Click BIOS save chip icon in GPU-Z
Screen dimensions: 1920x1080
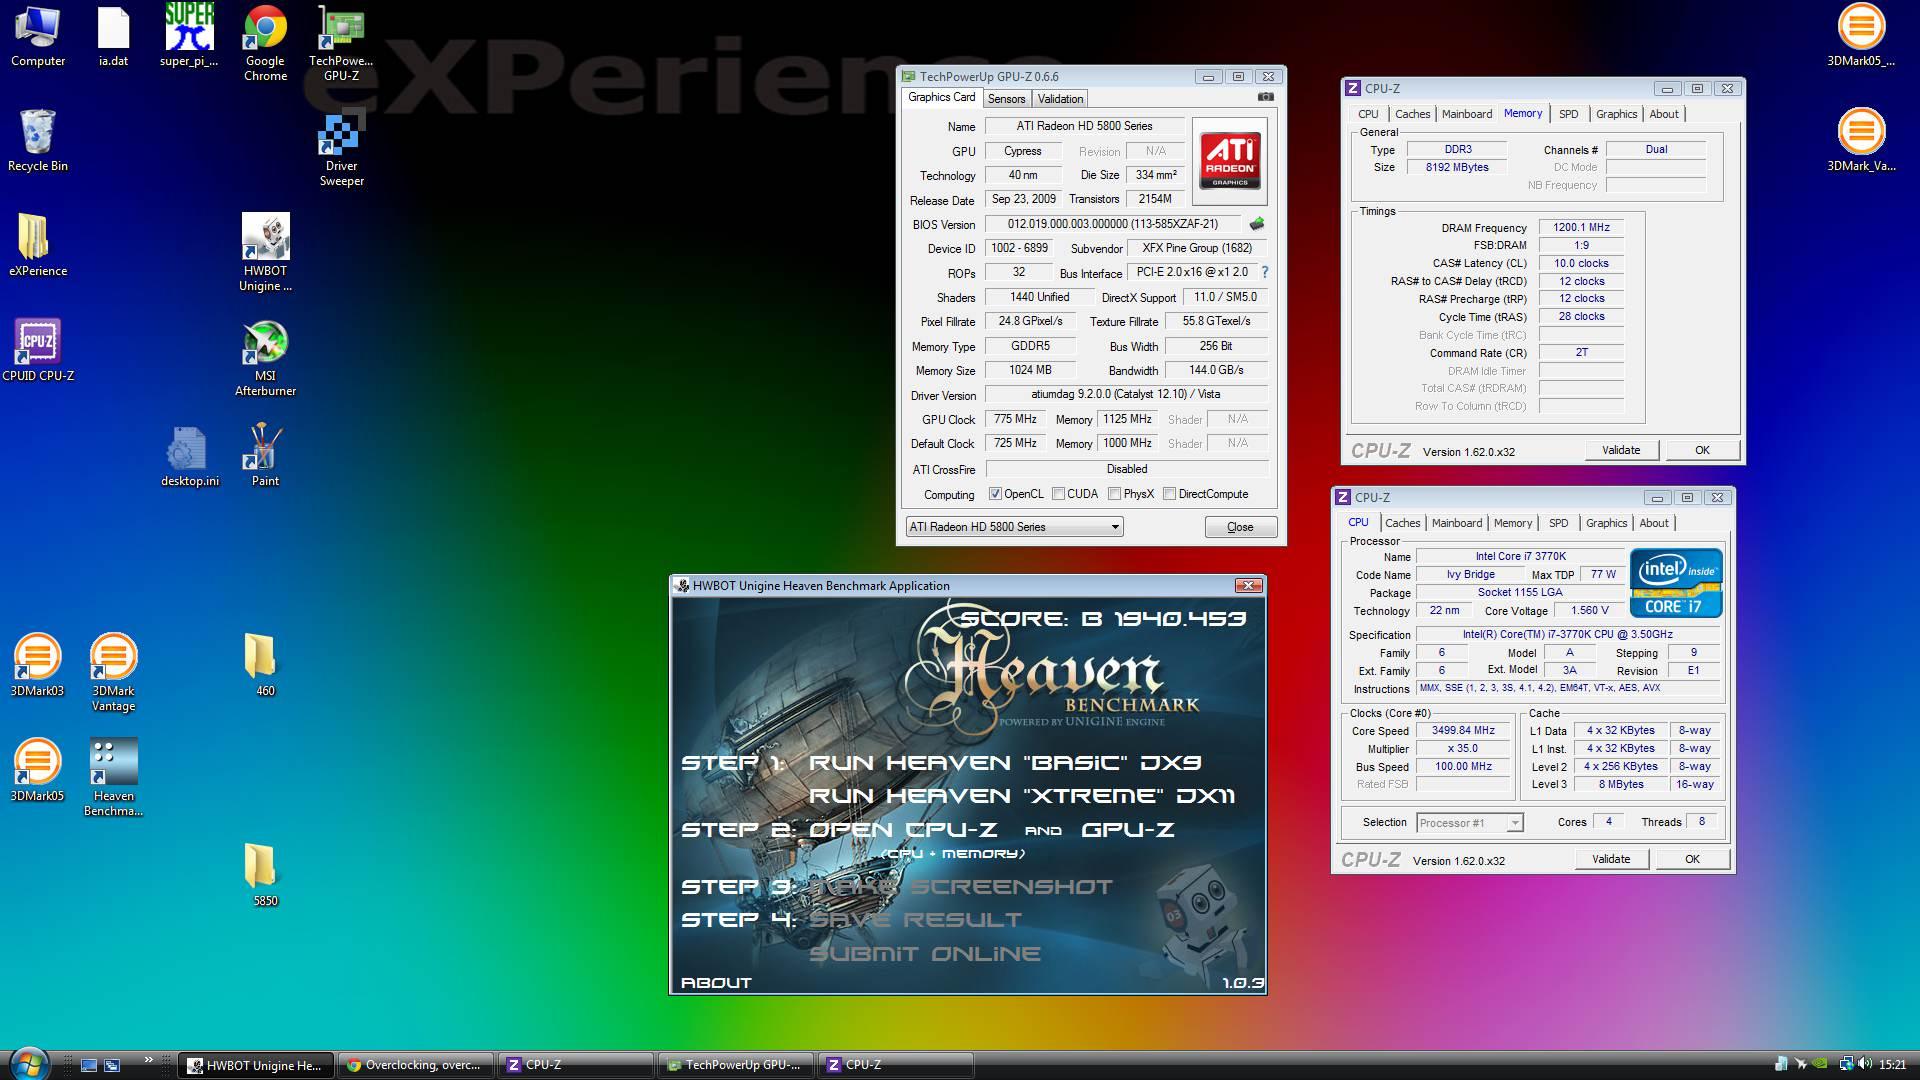(1257, 224)
